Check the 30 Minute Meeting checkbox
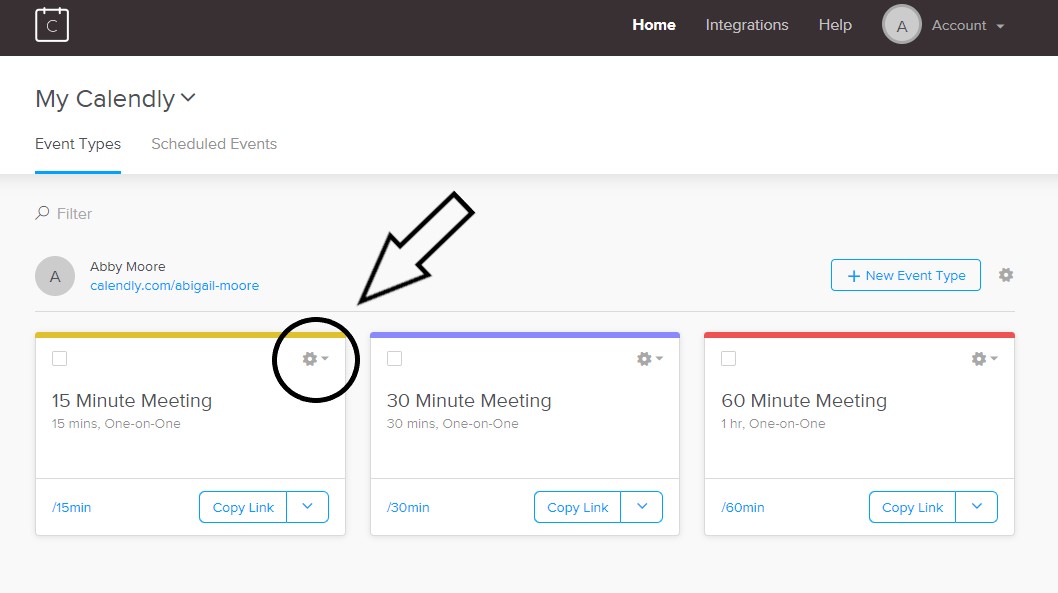Image resolution: width=1058 pixels, height=593 pixels. point(395,358)
